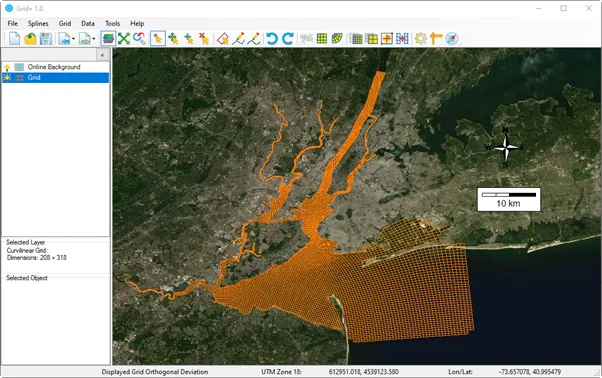Select the magnifier zoom tool
This screenshot has width=602, height=378.
[x=139, y=38]
